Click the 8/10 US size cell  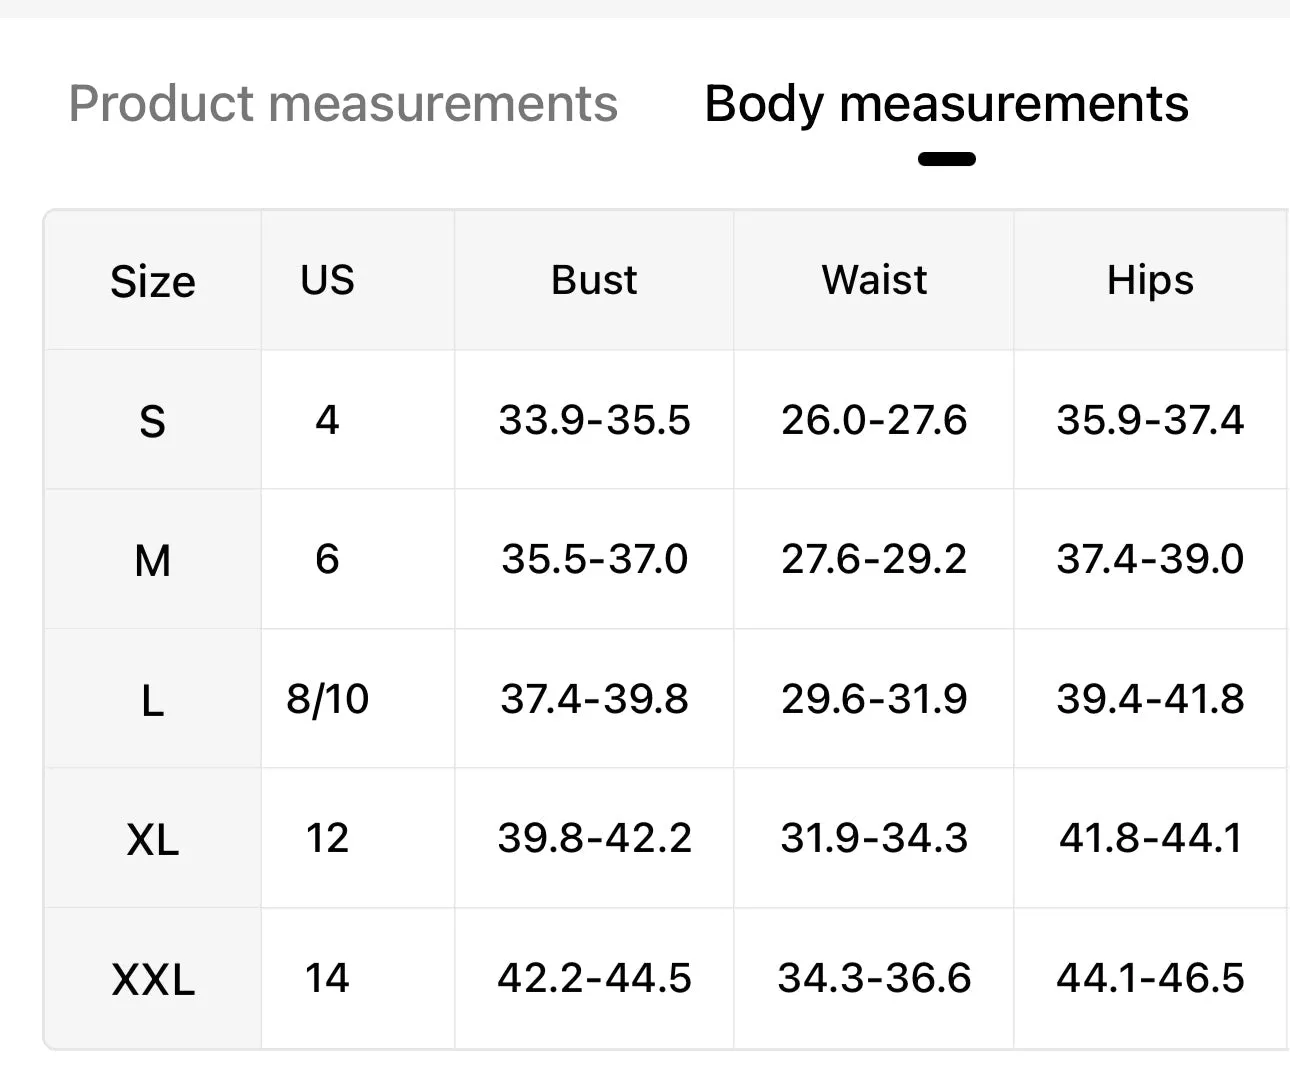pyautogui.click(x=327, y=699)
